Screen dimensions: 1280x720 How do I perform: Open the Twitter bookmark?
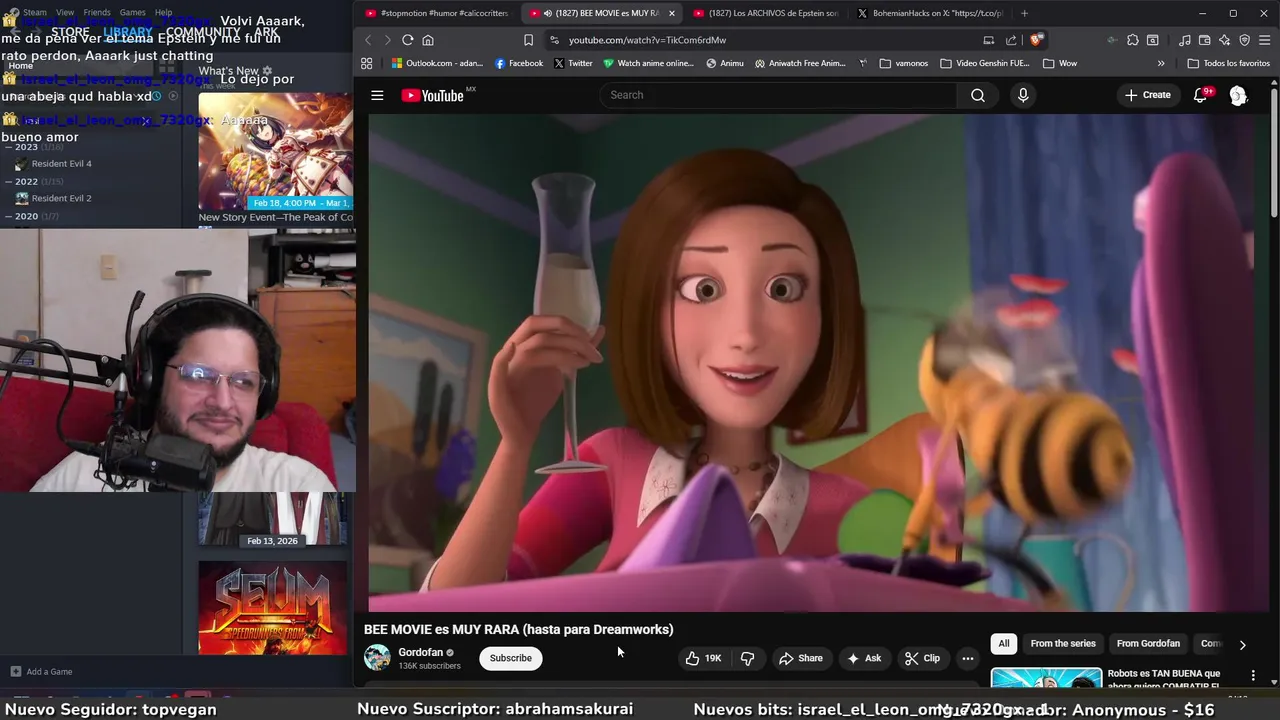(573, 63)
